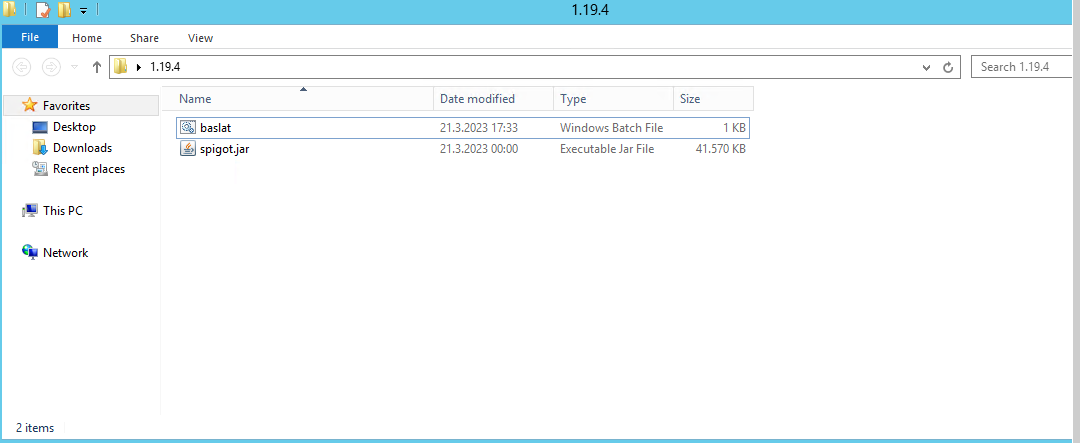This screenshot has height=443, width=1080.
Task: Click Executable Jar File type cell
Action: (607, 149)
